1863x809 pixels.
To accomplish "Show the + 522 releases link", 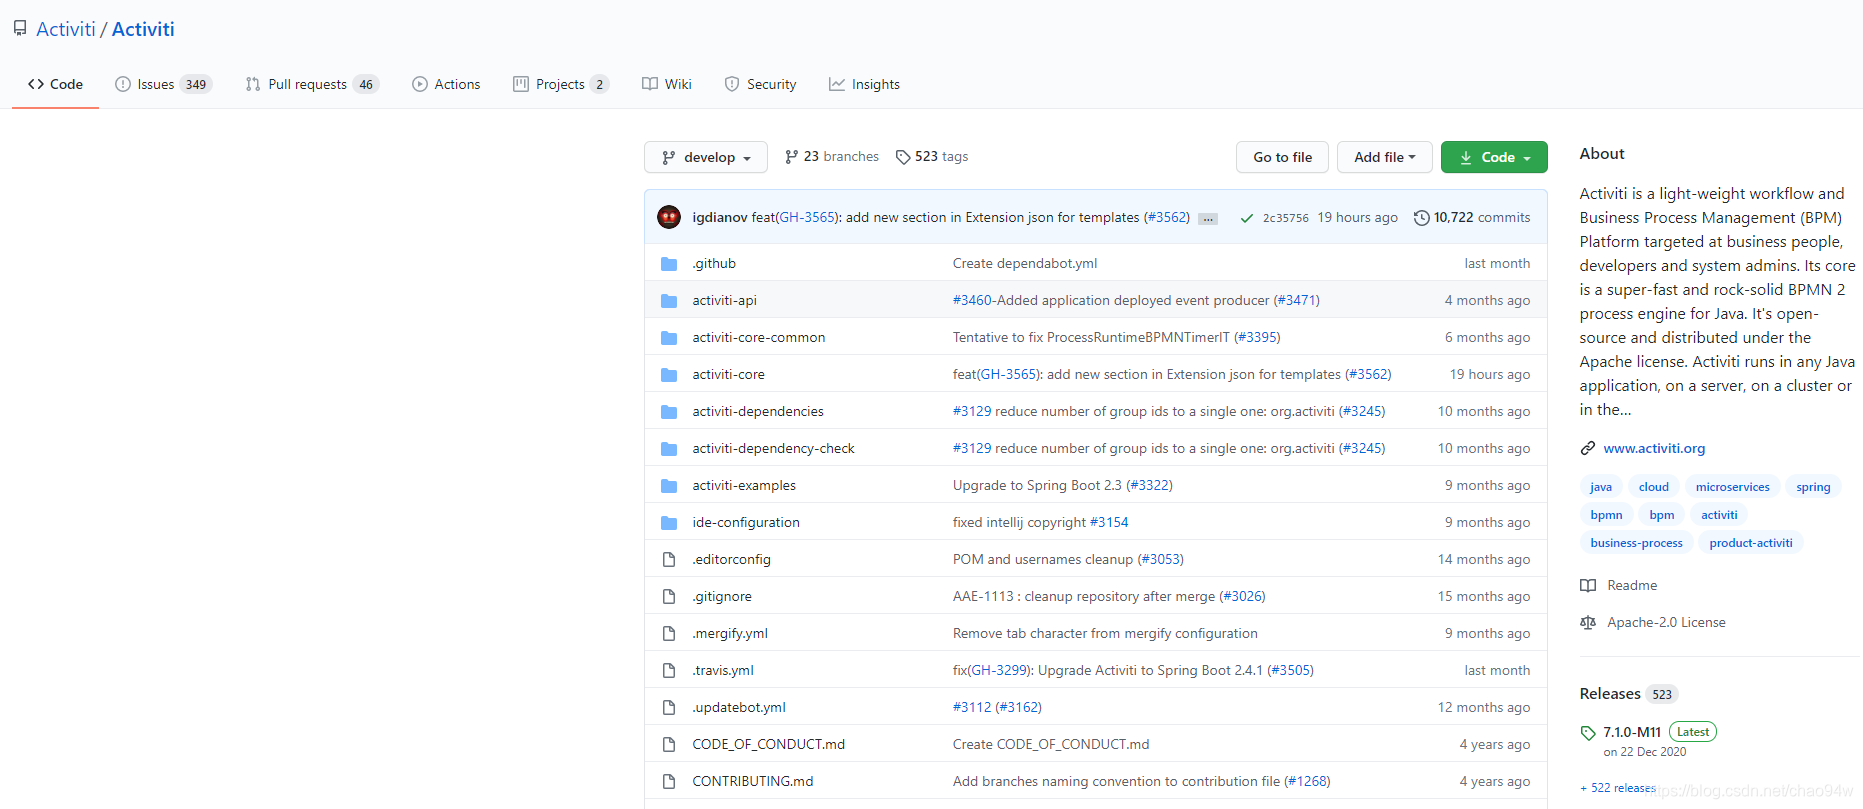I will click(1617, 788).
